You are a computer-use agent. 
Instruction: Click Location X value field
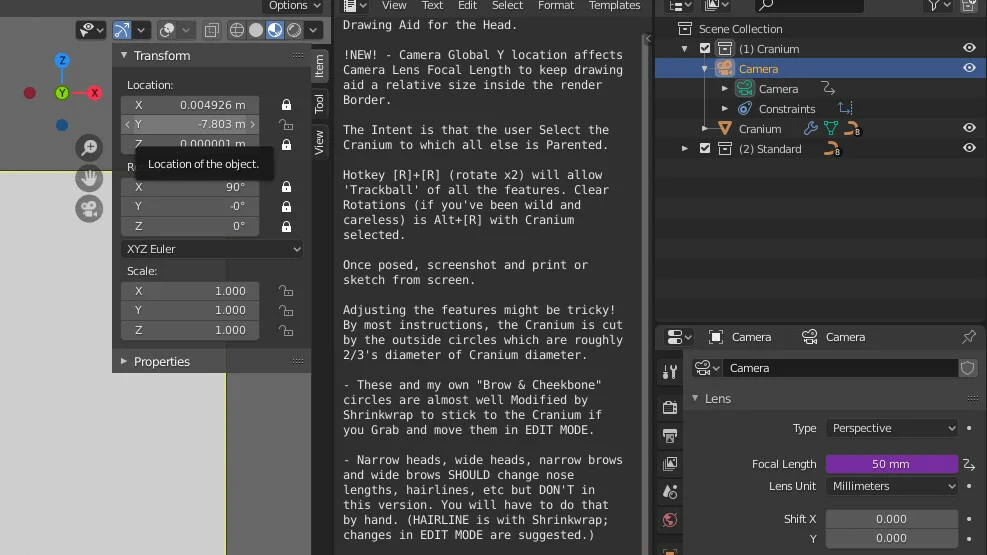[x=190, y=105]
